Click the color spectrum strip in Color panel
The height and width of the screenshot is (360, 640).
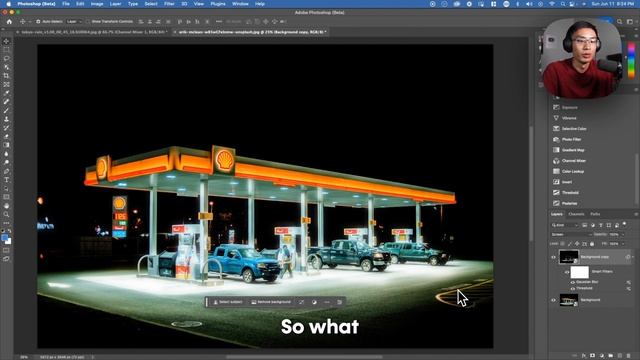click(x=631, y=60)
